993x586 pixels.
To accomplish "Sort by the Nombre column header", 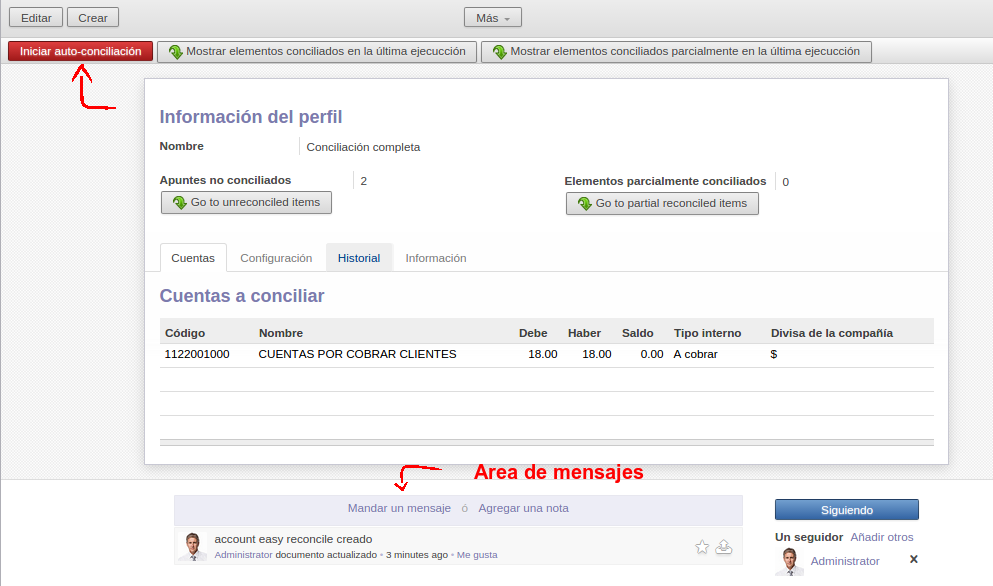I will pyautogui.click(x=281, y=333).
